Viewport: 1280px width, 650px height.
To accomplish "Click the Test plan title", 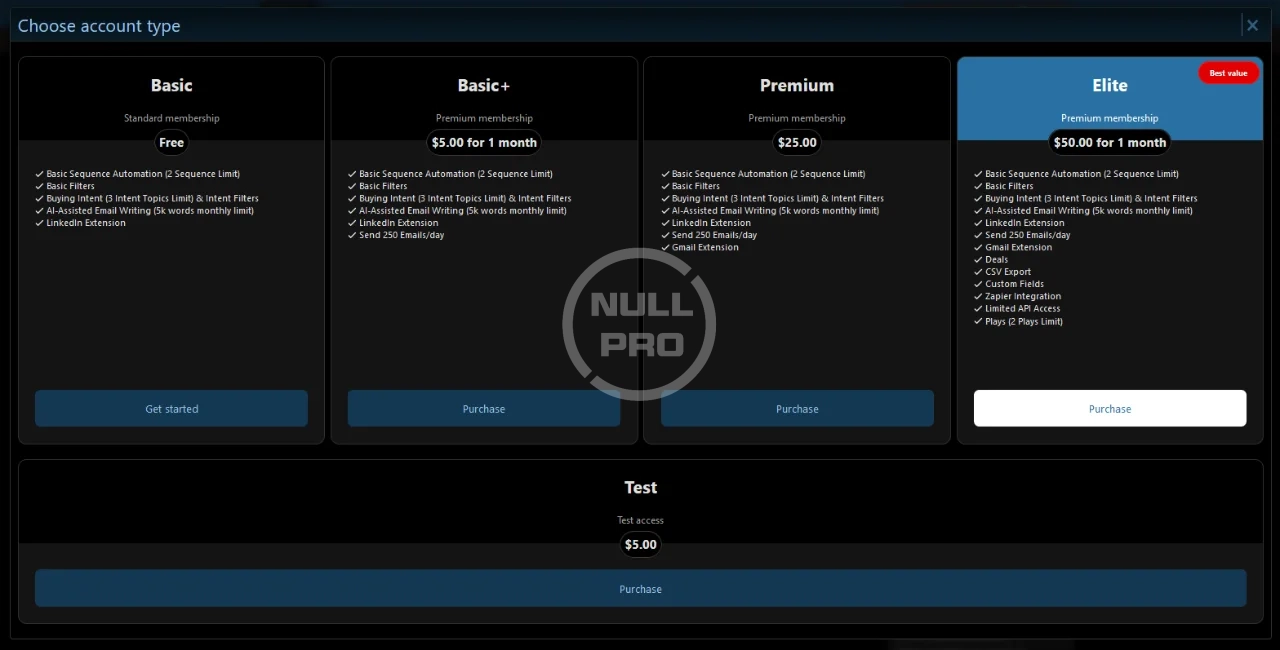I will pos(640,488).
